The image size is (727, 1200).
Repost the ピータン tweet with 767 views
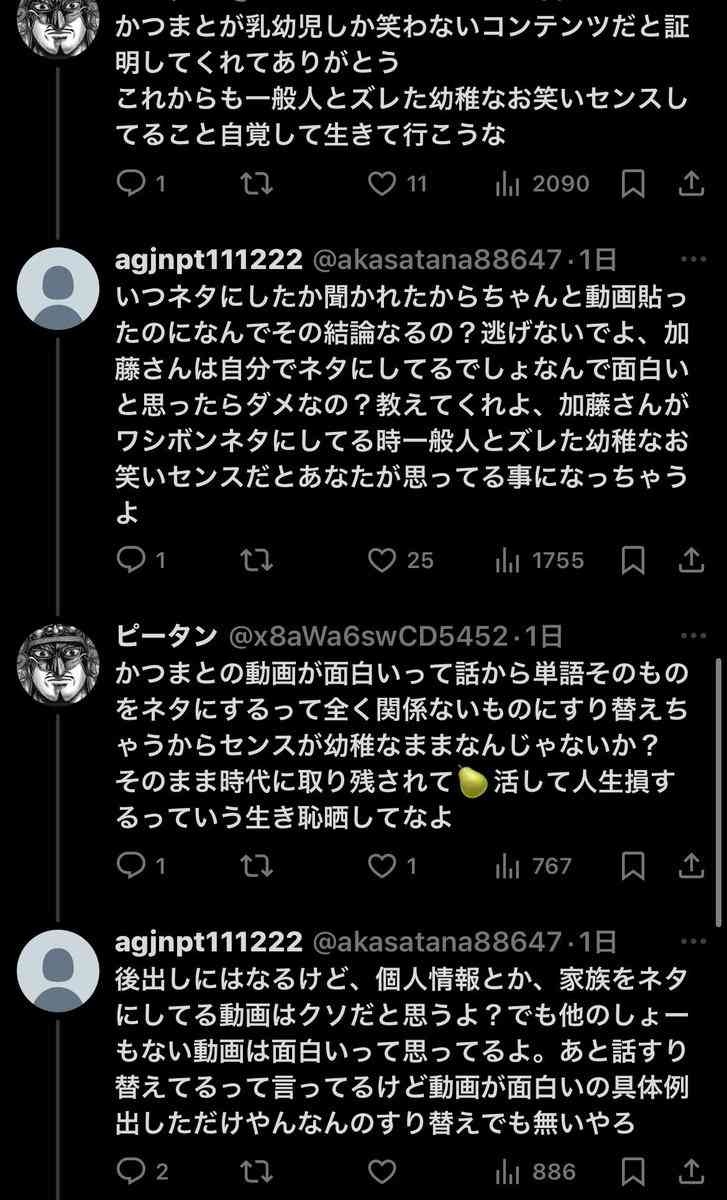257,865
